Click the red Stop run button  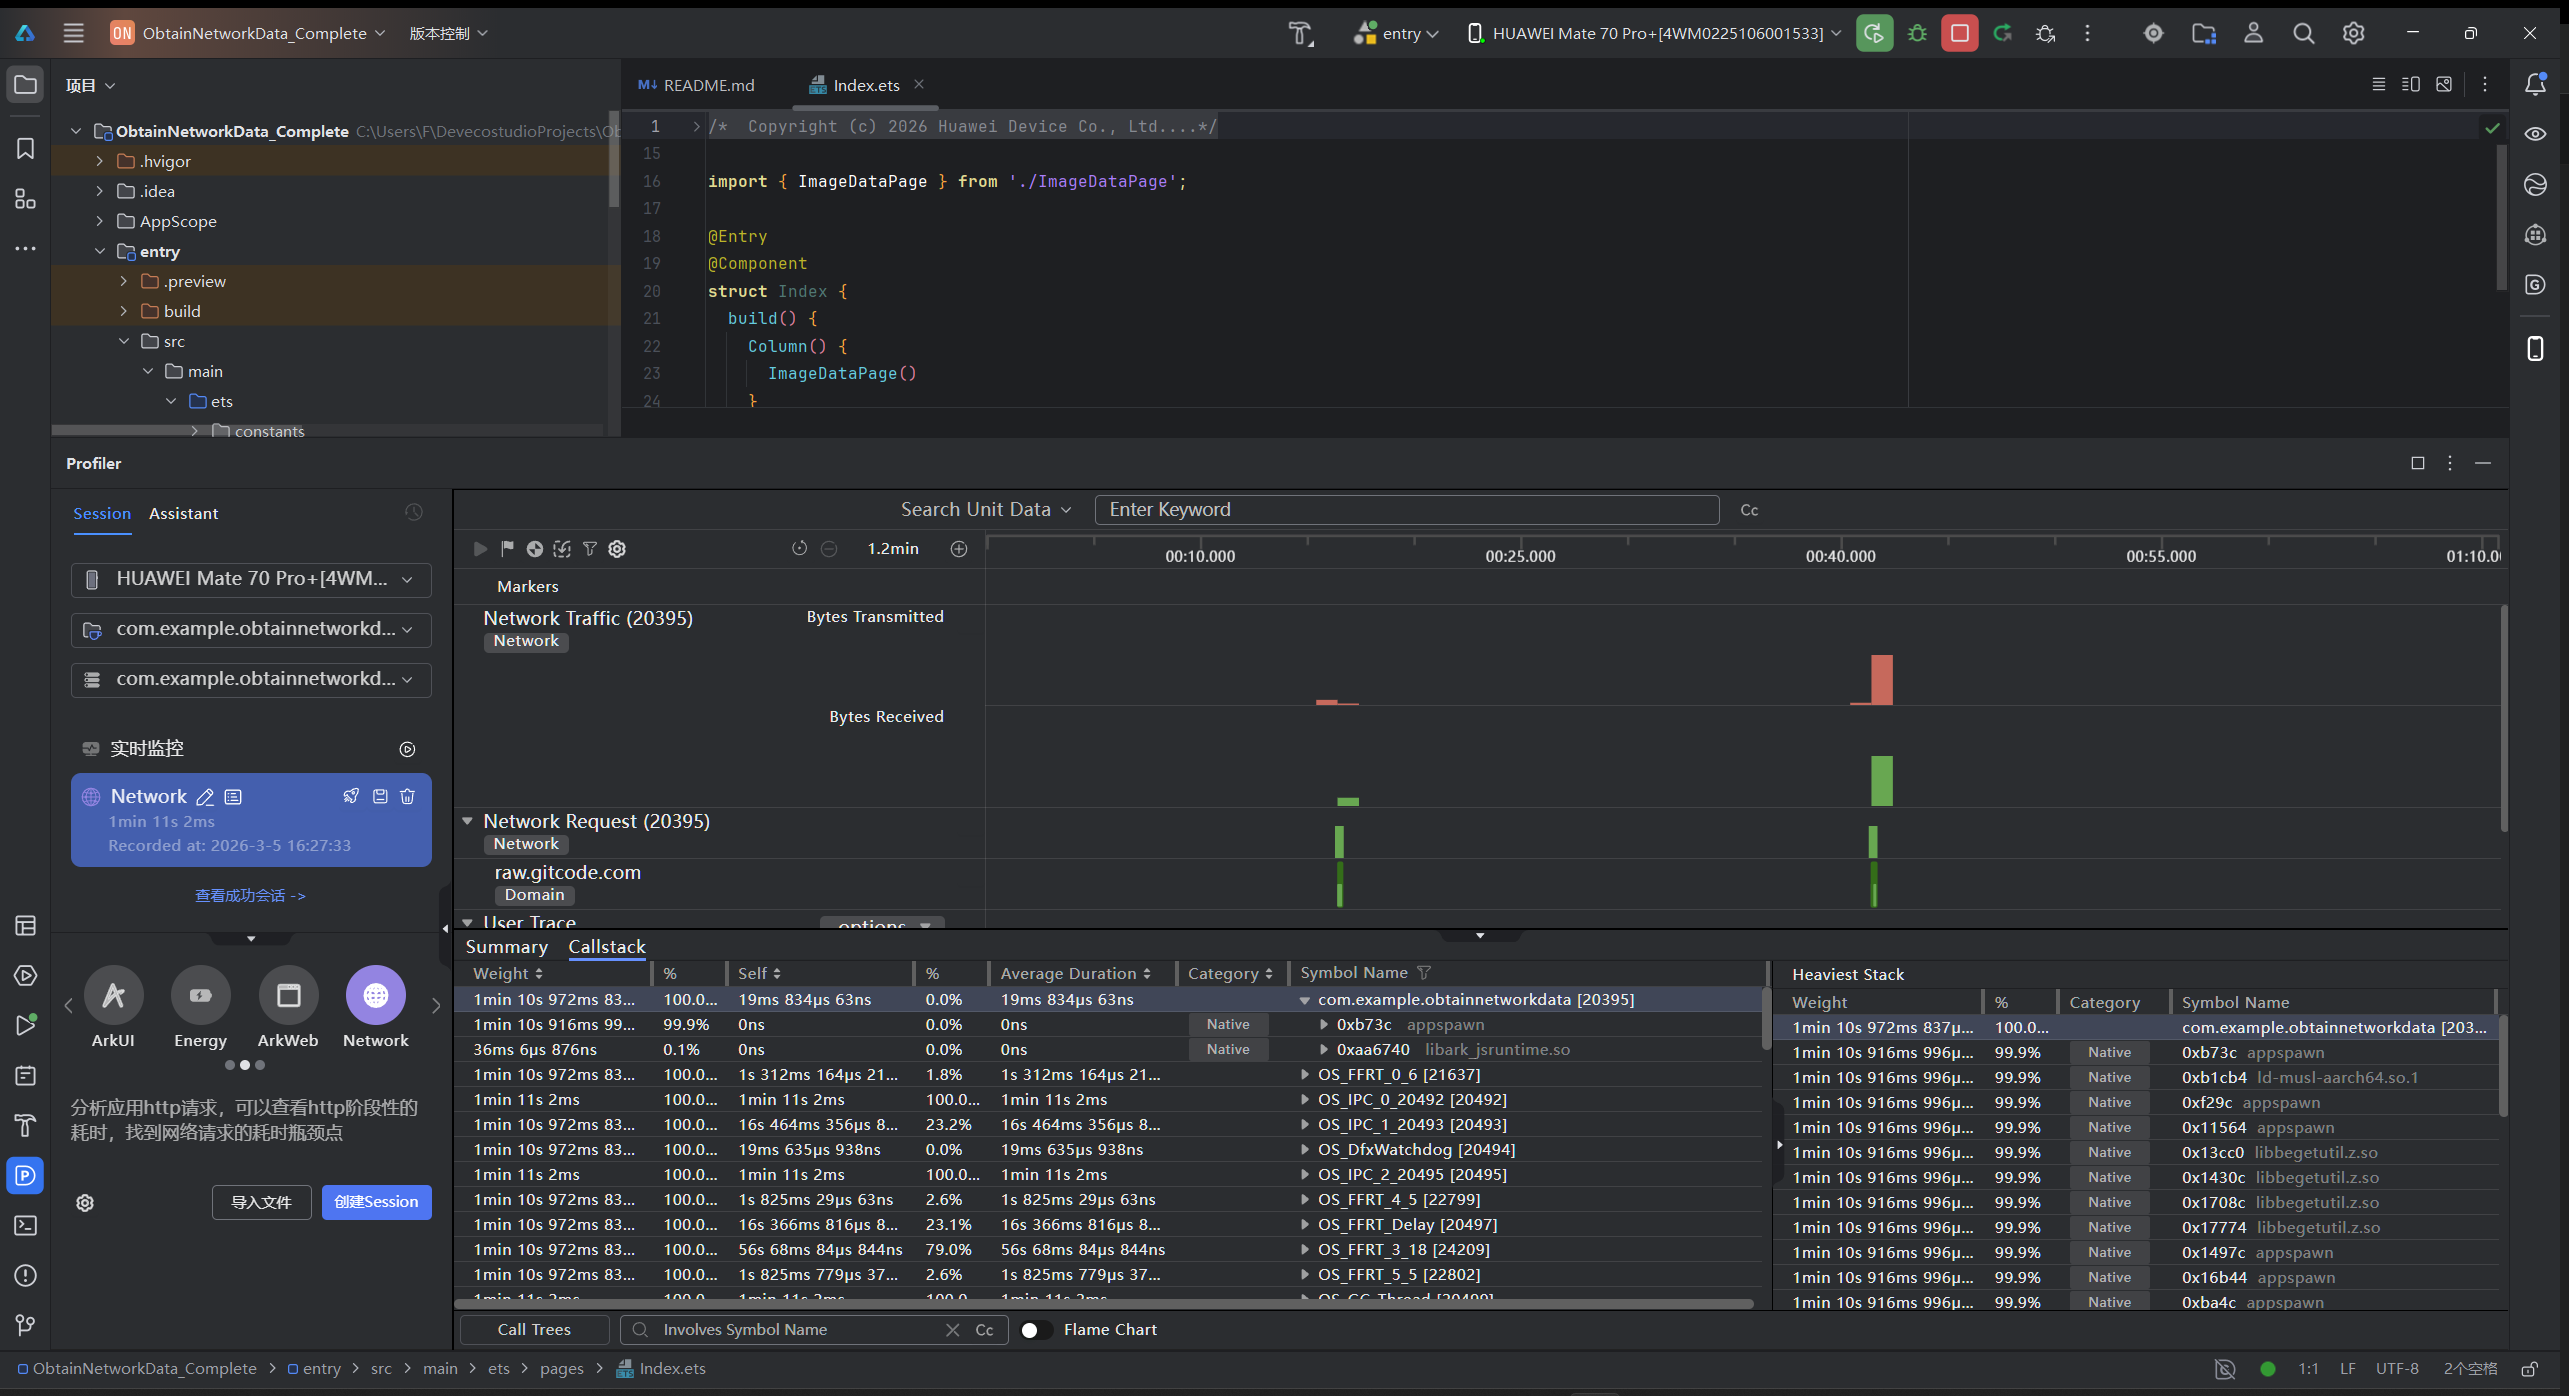click(x=1959, y=33)
